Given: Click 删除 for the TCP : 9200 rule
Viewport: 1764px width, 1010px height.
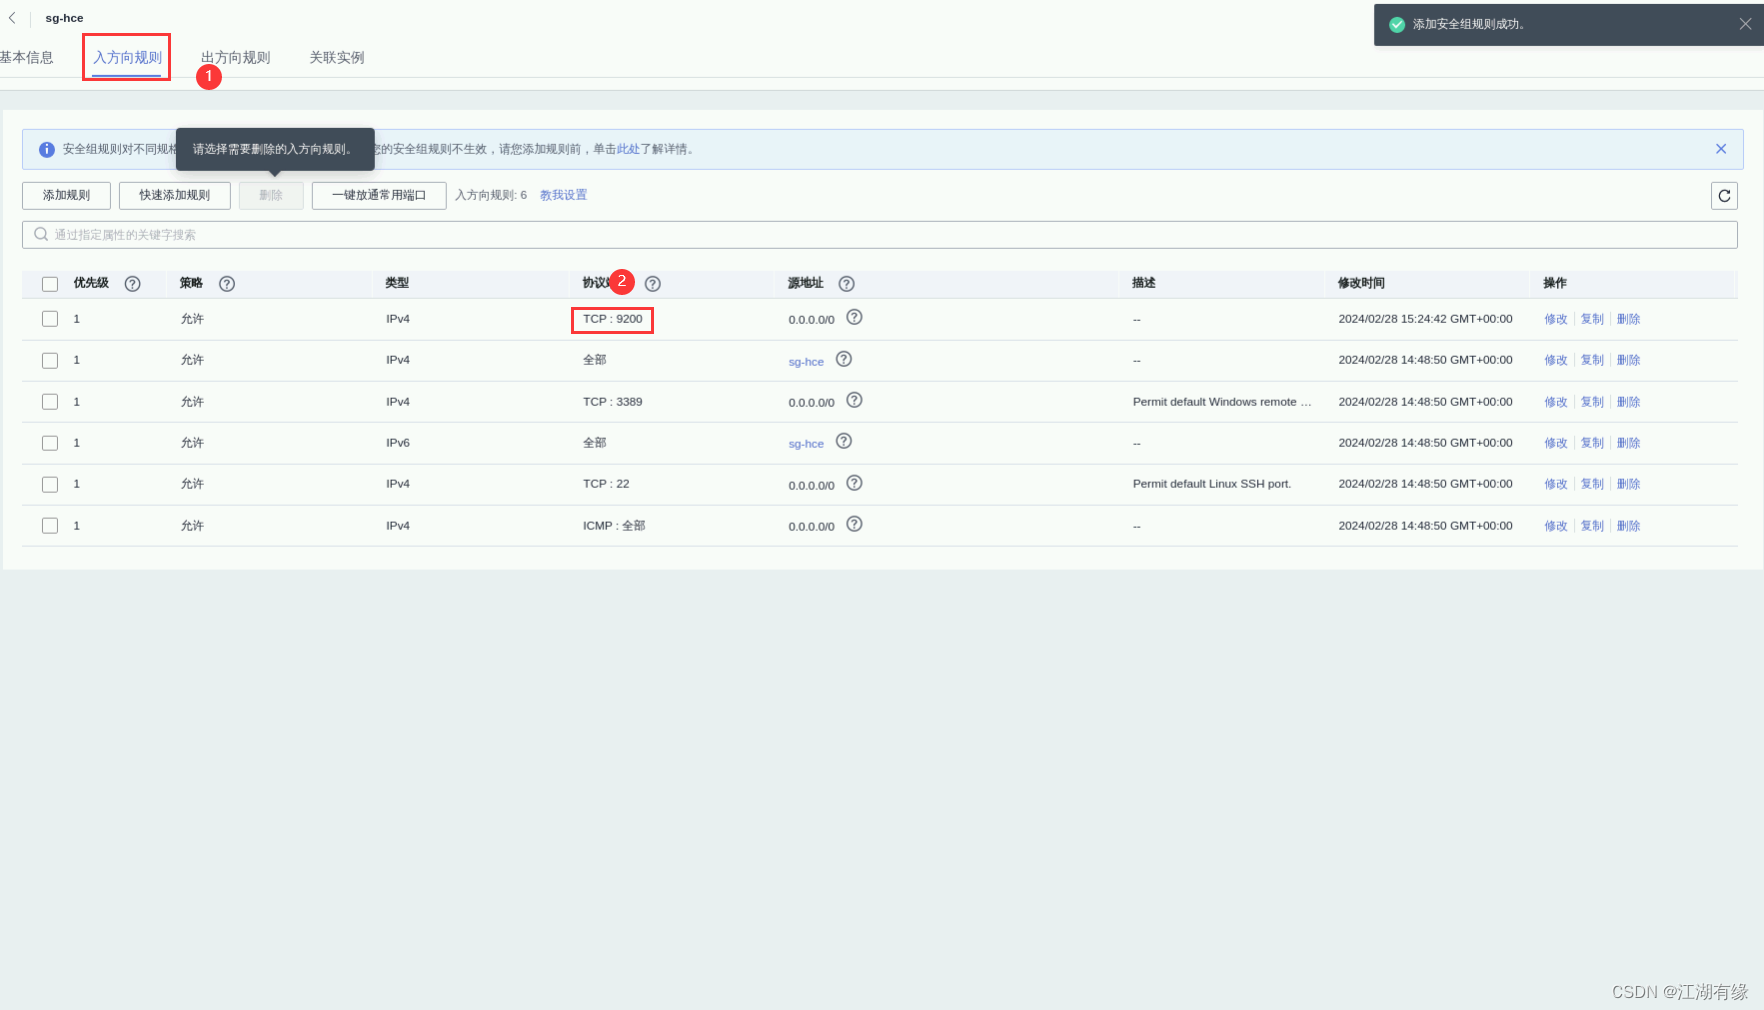Looking at the screenshot, I should 1628,319.
